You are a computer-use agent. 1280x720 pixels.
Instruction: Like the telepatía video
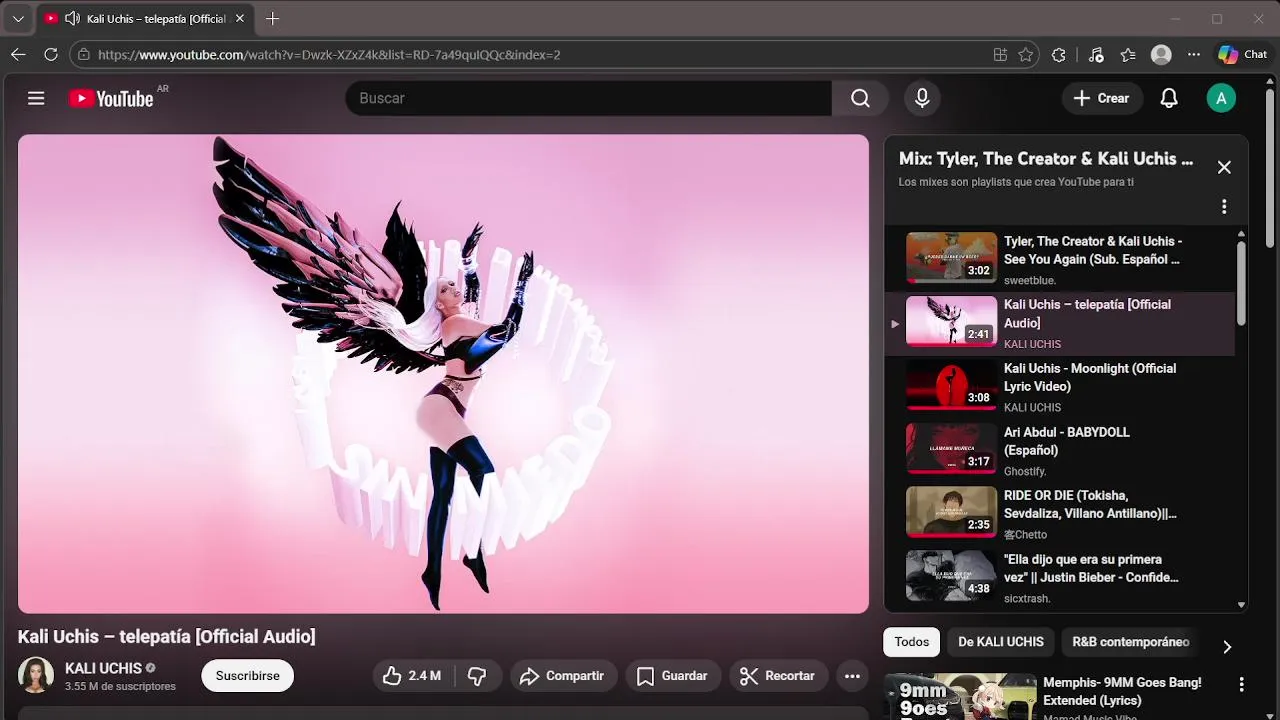click(x=411, y=676)
